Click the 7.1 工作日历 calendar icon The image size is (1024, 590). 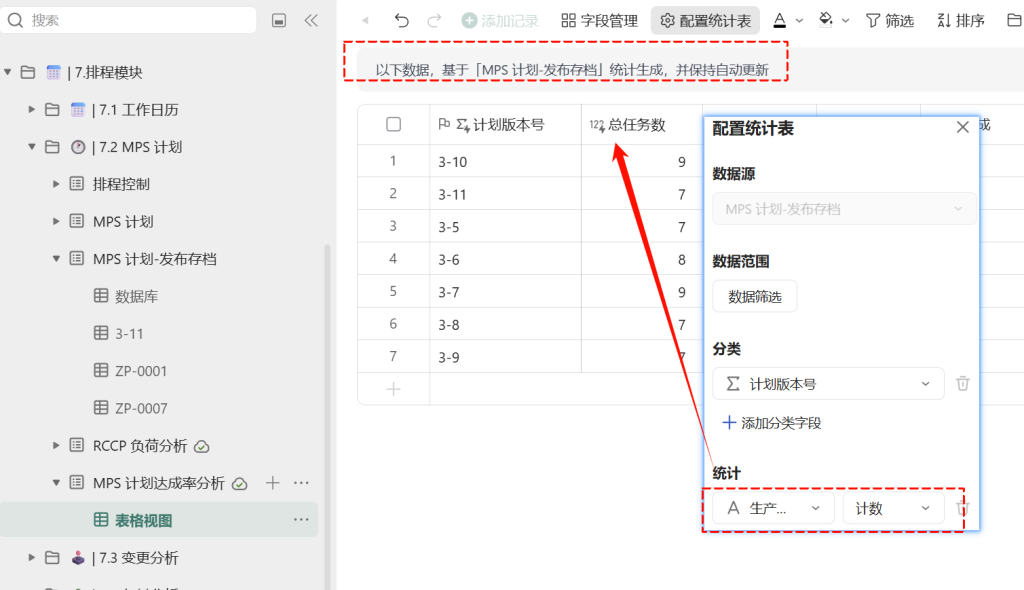78,109
